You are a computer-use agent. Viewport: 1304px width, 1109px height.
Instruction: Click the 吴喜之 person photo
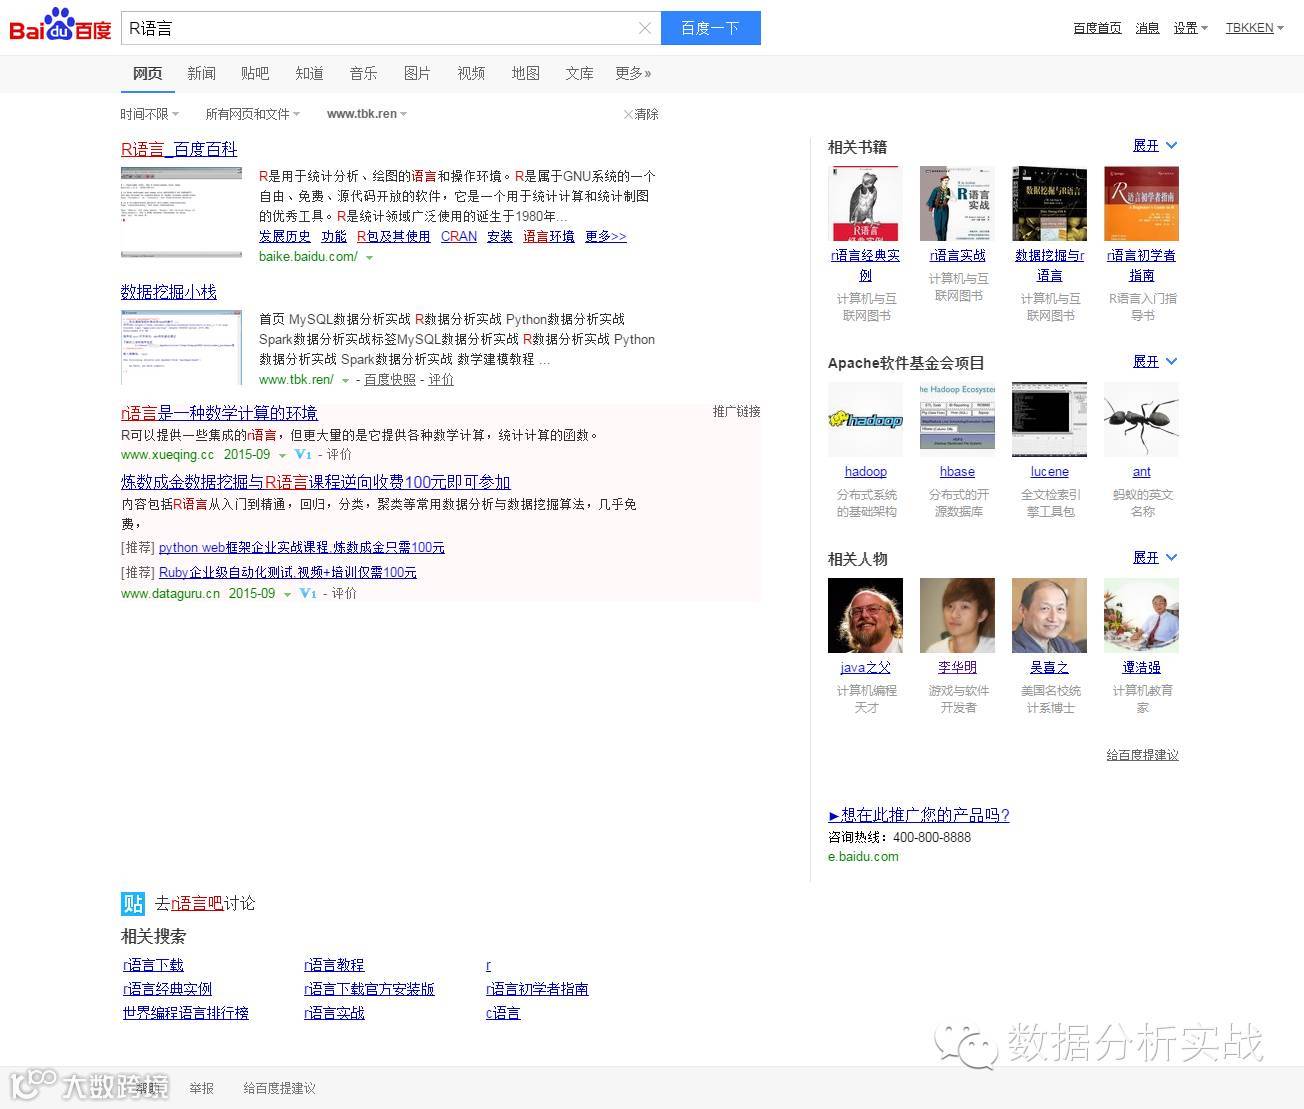[x=1050, y=615]
